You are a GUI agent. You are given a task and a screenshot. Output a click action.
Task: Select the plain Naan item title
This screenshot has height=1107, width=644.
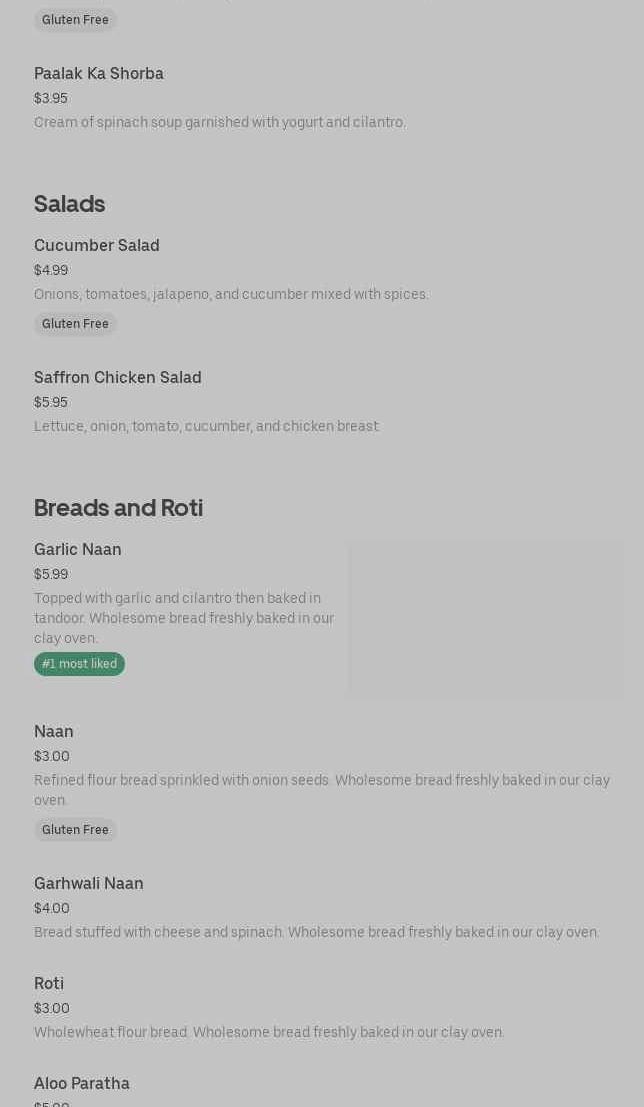[54, 732]
